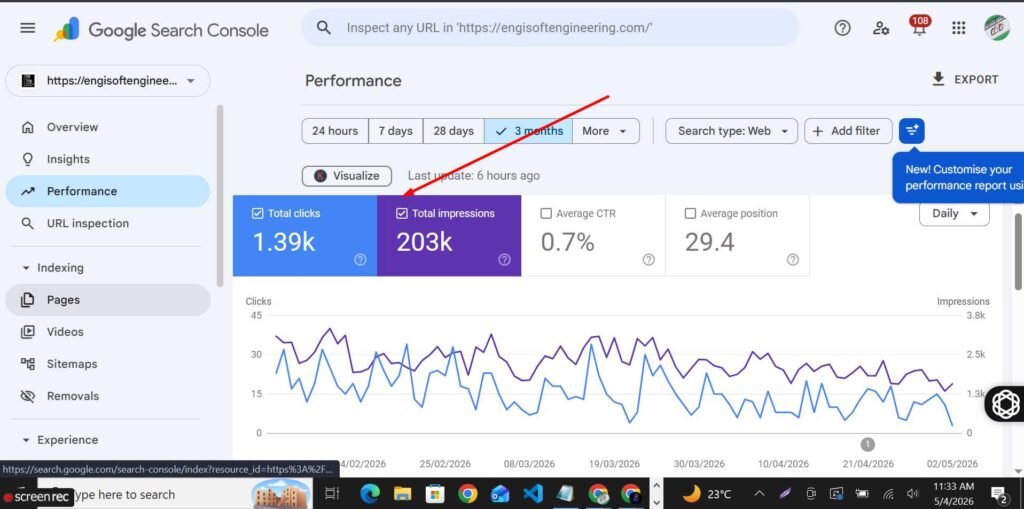Open the Help question mark icon
The image size is (1024, 509).
[x=842, y=28]
